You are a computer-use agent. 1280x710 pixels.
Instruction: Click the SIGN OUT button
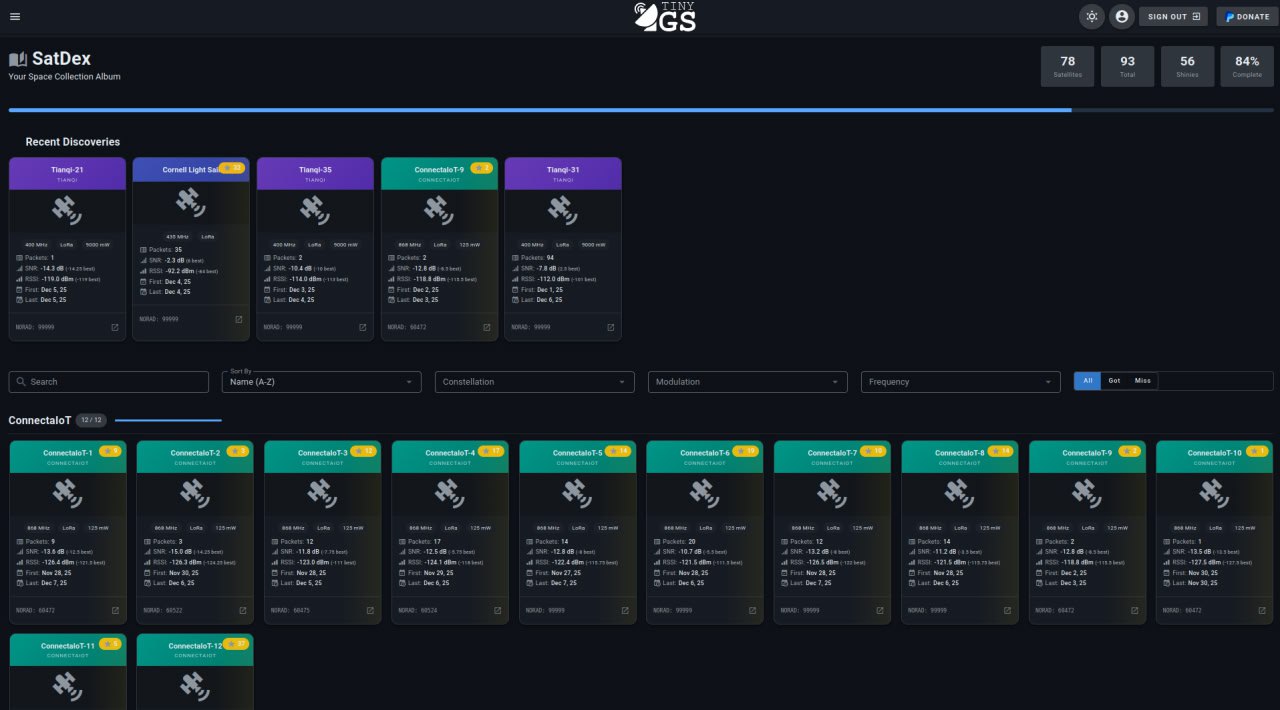(x=1173, y=17)
